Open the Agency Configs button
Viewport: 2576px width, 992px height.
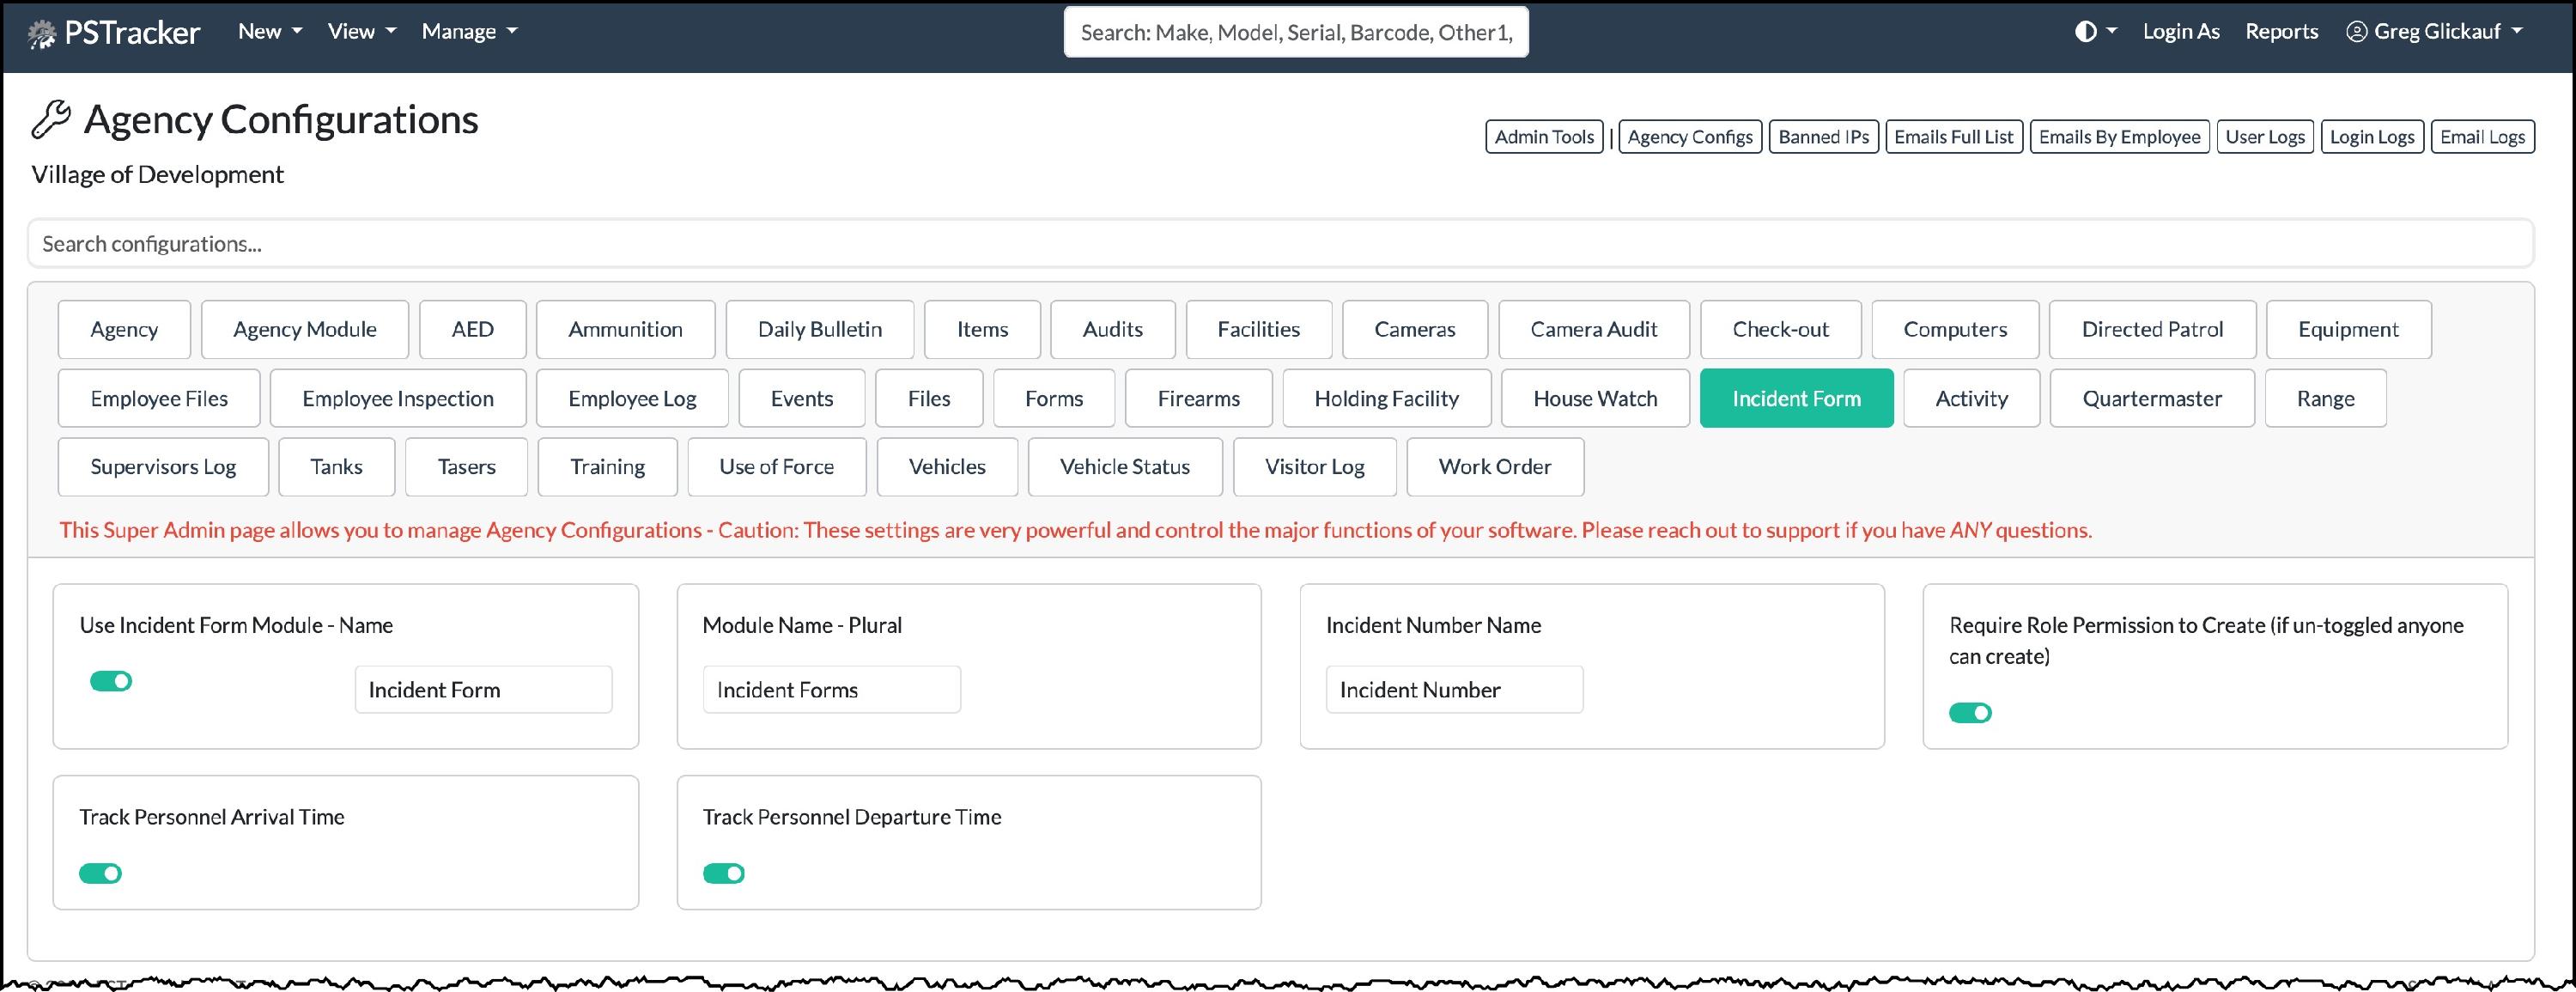(1690, 137)
